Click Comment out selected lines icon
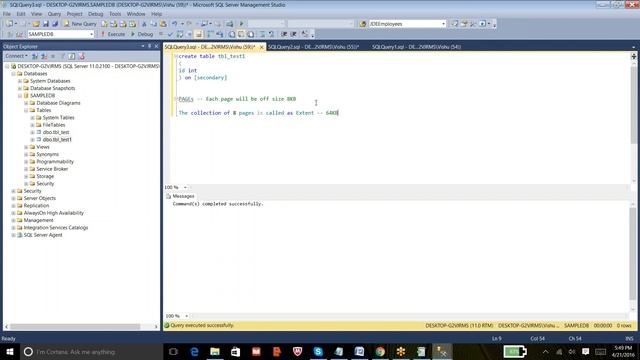The width and height of the screenshot is (640, 360). point(262,34)
